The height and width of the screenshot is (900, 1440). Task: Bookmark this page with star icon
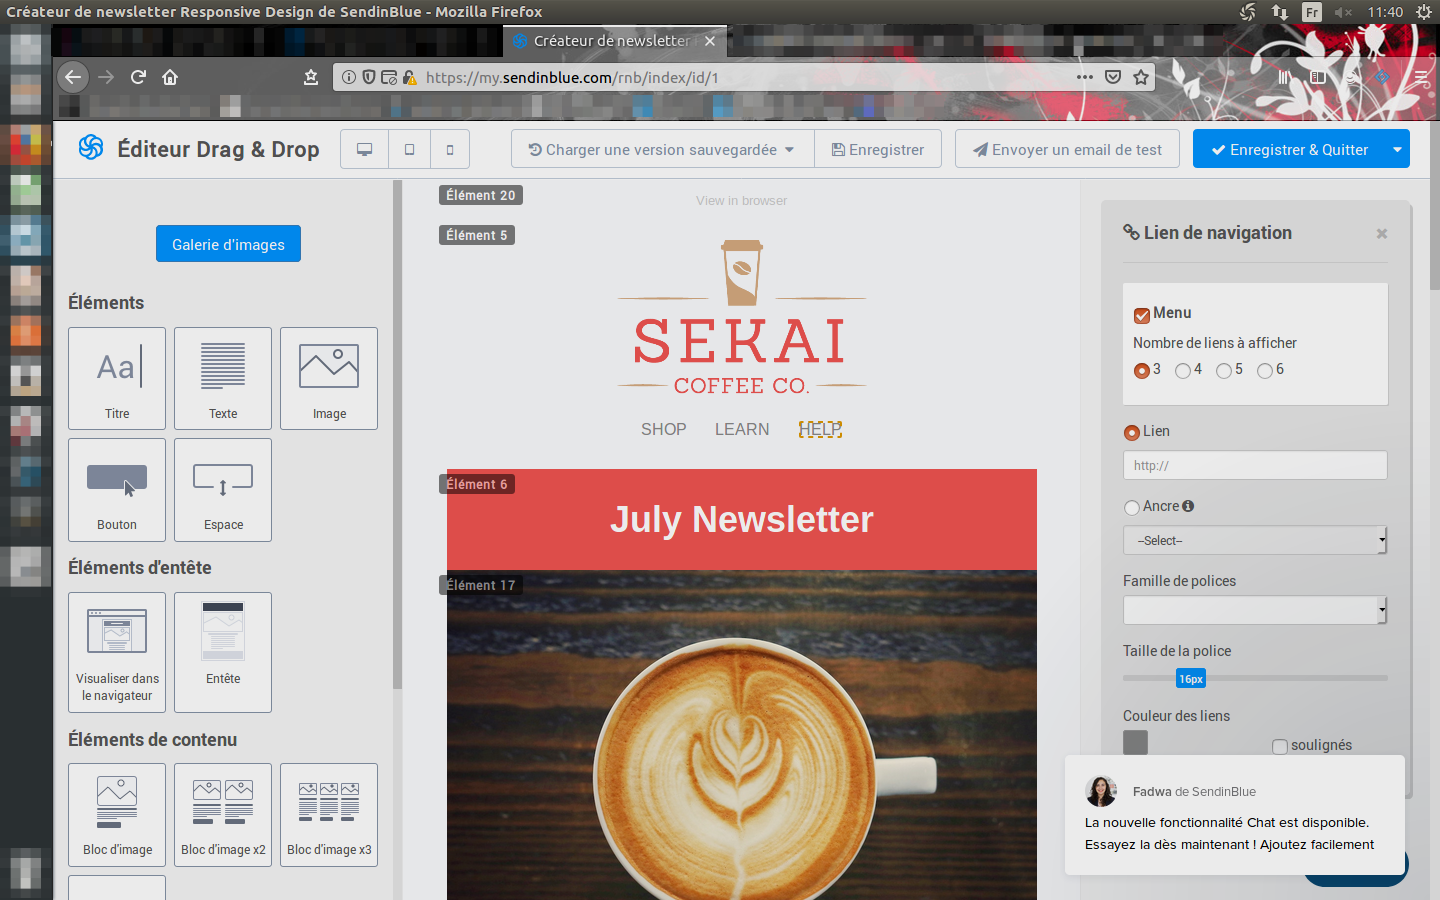pos(1141,77)
